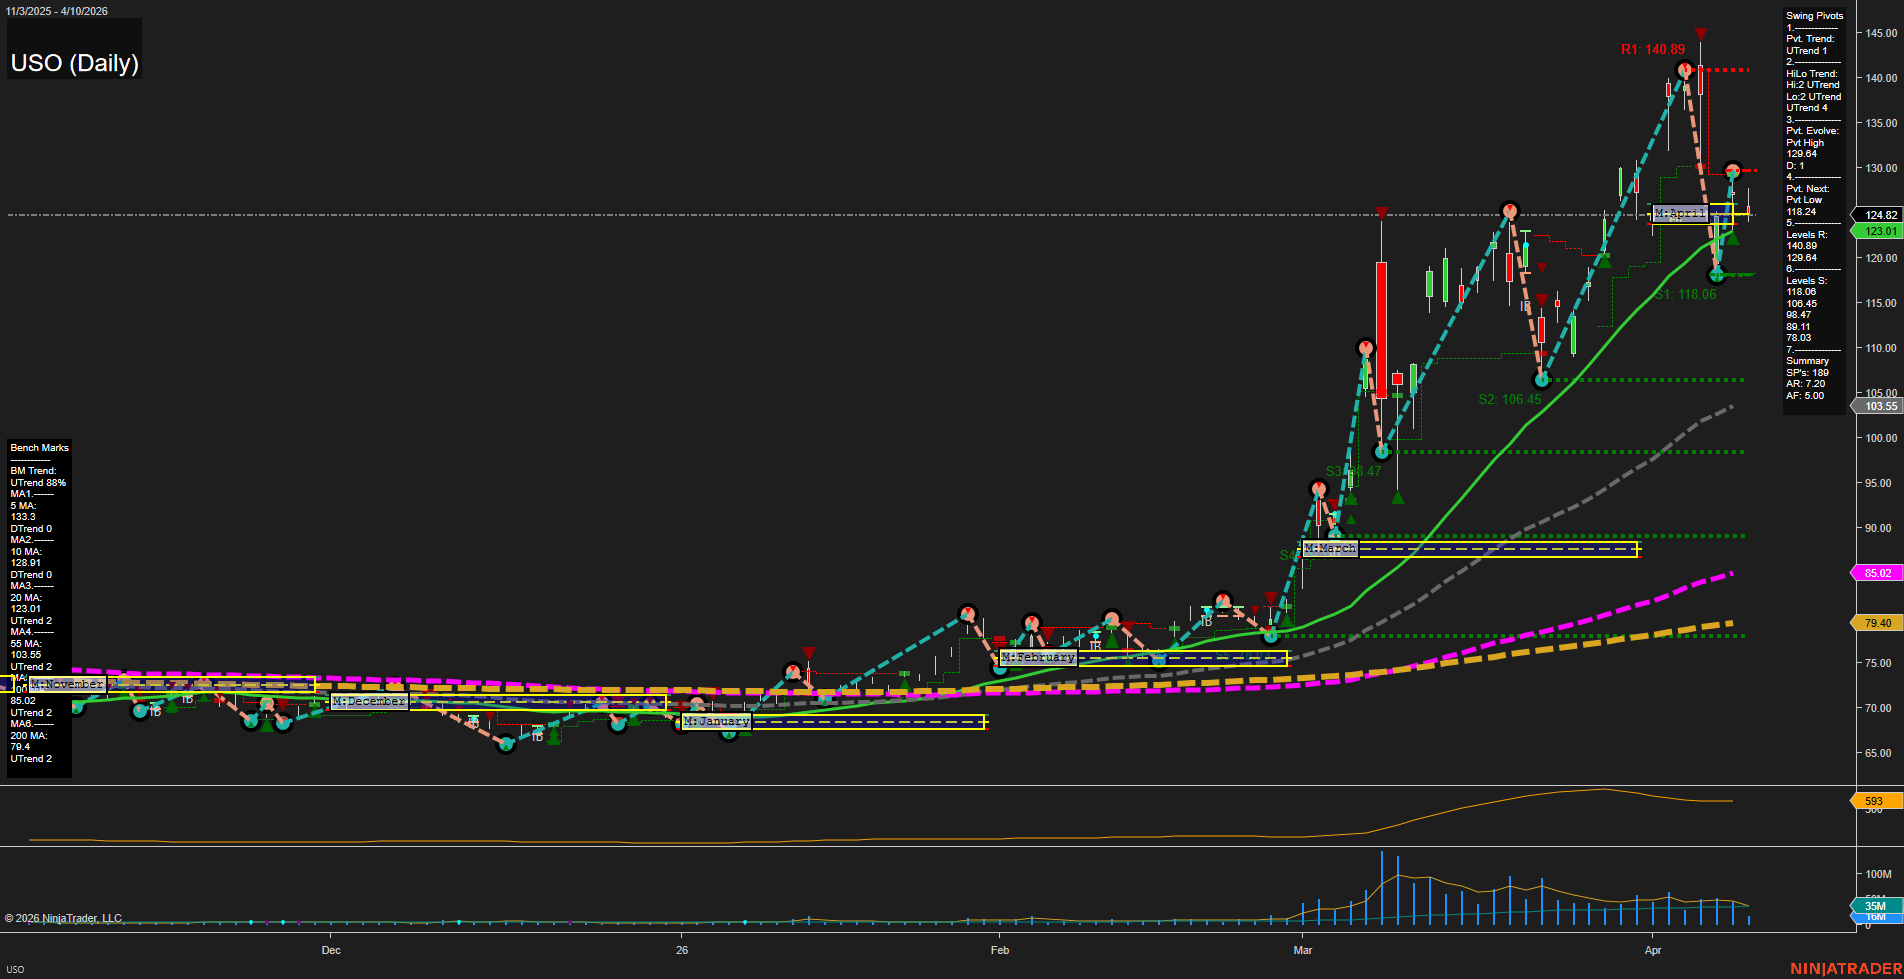Select the gold 79.40 price axis marker

tap(1877, 623)
